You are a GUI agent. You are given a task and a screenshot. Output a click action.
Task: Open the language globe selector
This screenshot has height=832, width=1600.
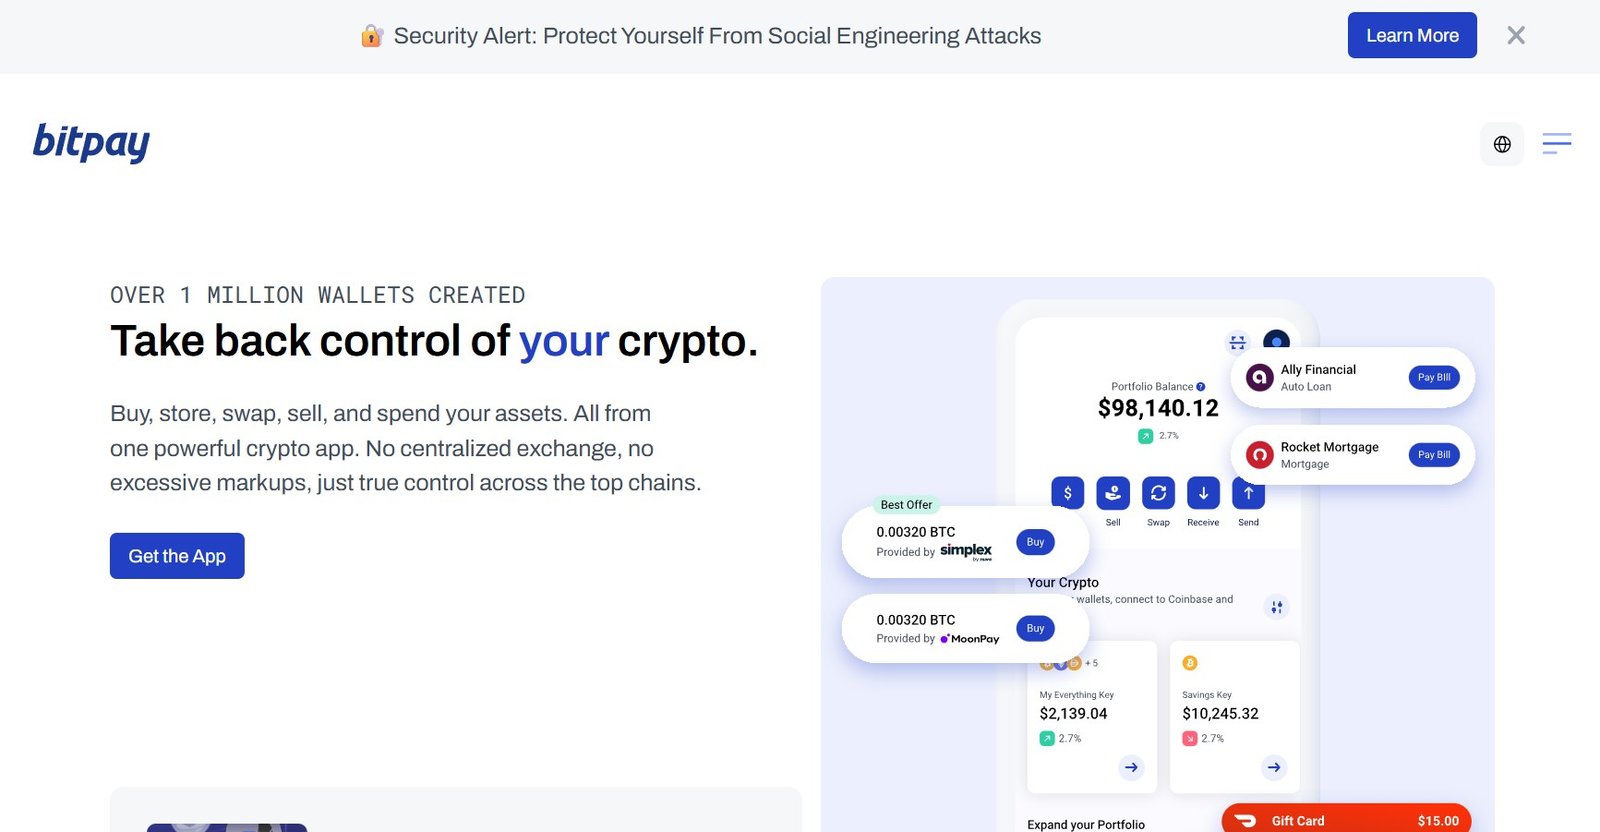coord(1502,144)
